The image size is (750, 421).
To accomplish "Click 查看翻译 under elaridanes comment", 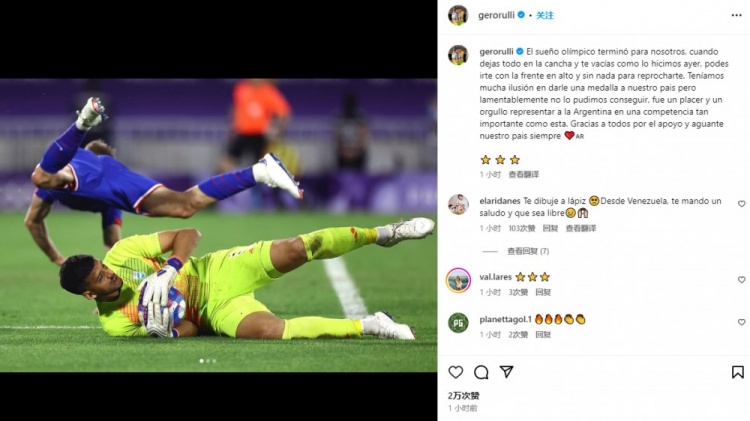I will pyautogui.click(x=581, y=228).
